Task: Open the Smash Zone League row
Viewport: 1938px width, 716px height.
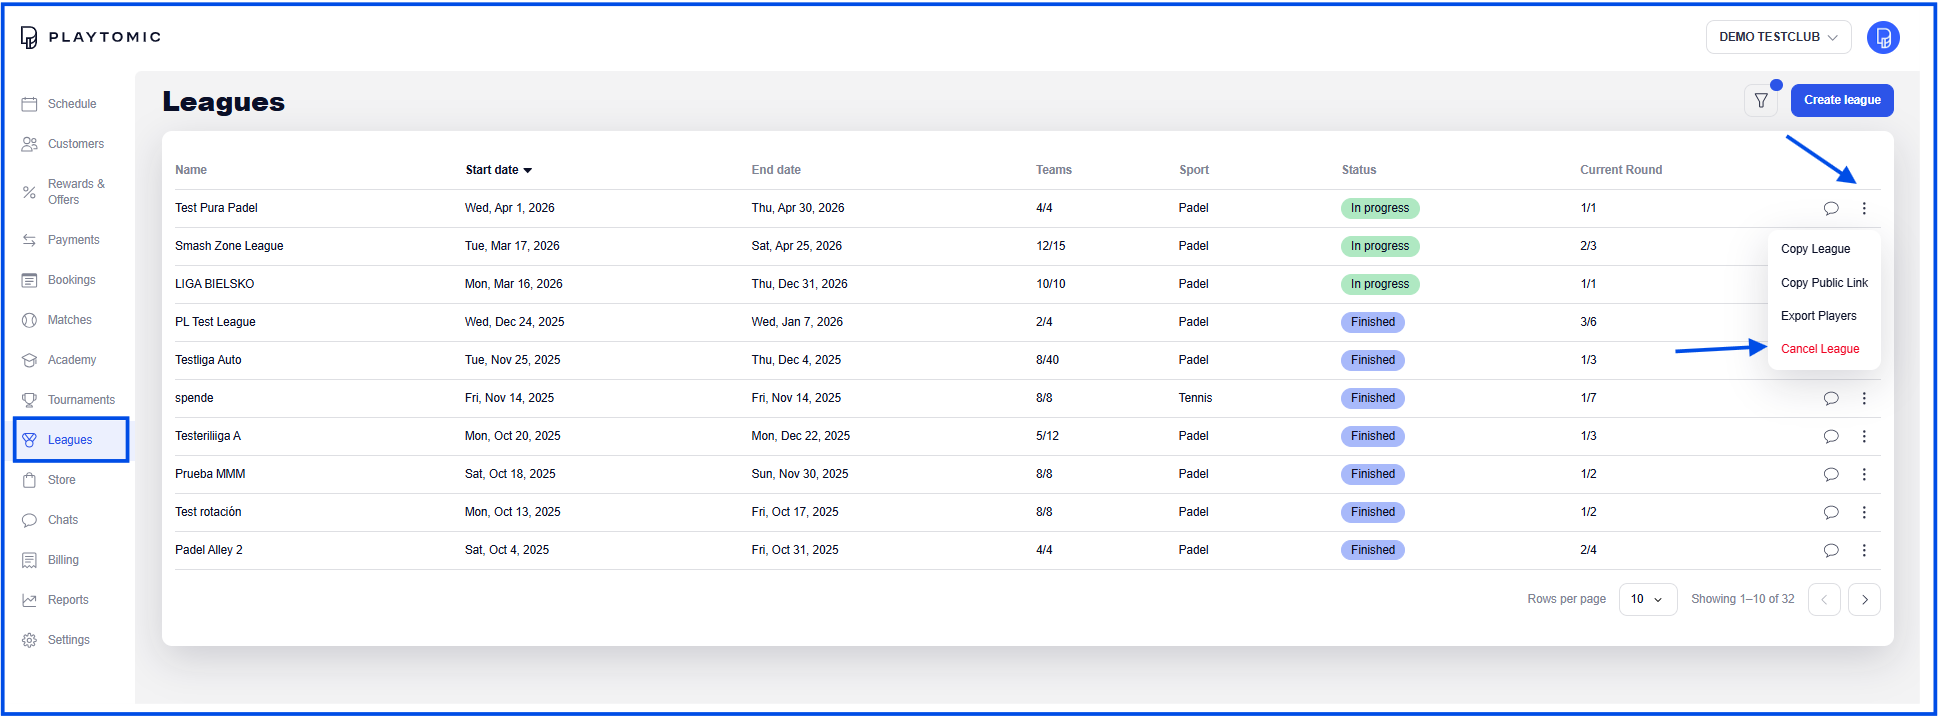Action: pos(229,246)
